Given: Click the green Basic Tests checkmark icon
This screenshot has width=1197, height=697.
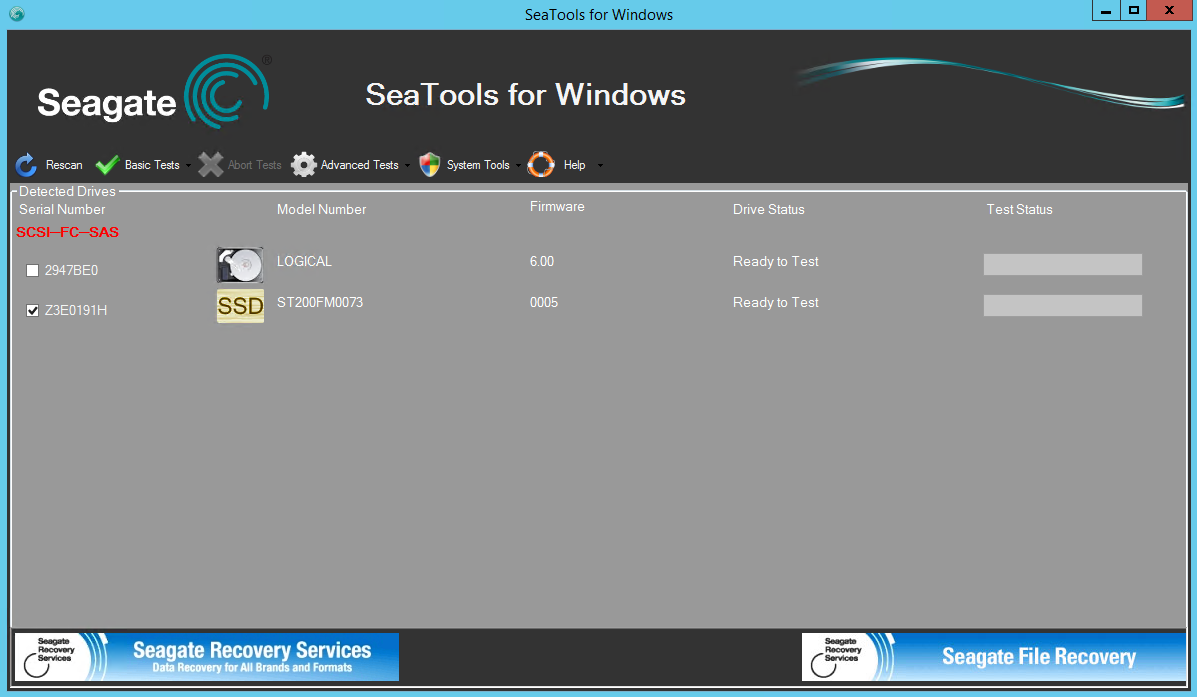Looking at the screenshot, I should click(x=107, y=165).
